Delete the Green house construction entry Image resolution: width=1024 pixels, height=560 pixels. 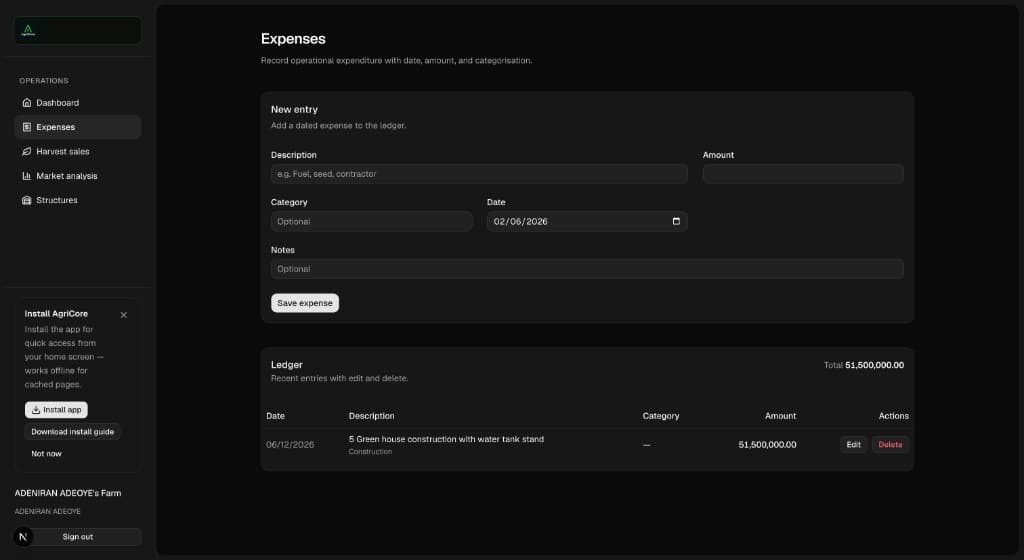890,444
